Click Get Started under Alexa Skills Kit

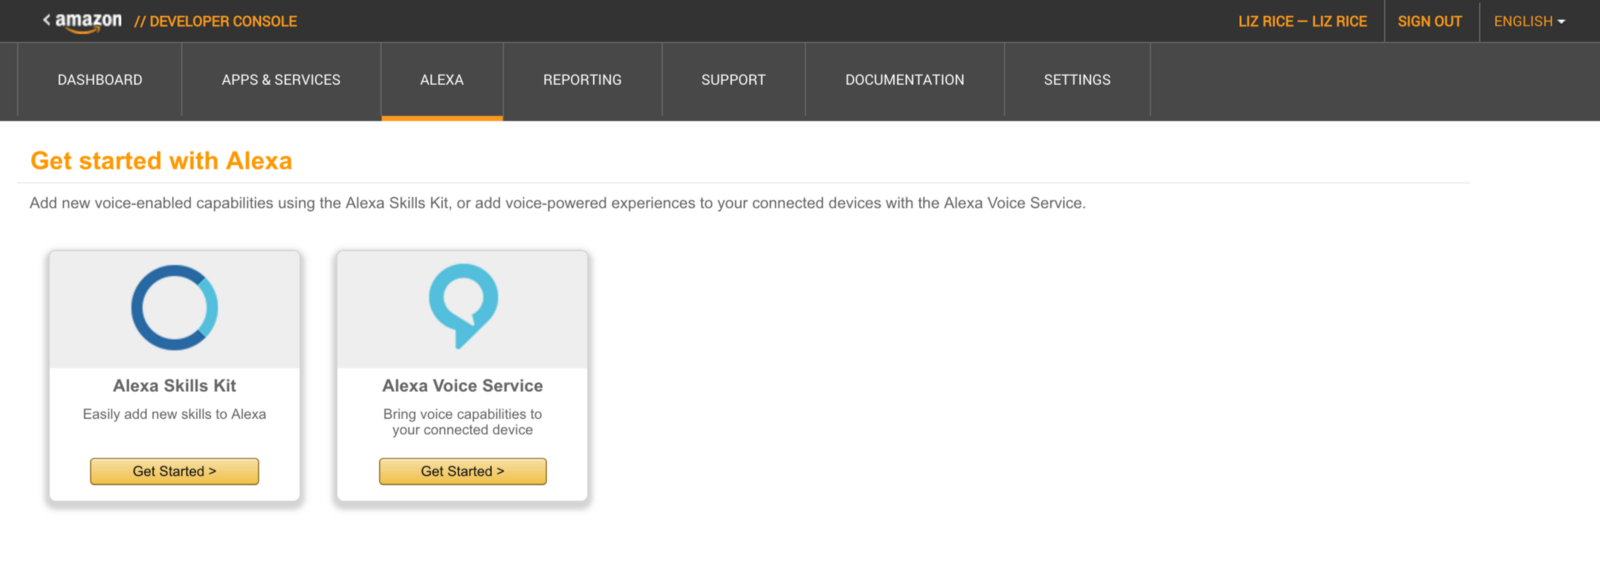(175, 471)
